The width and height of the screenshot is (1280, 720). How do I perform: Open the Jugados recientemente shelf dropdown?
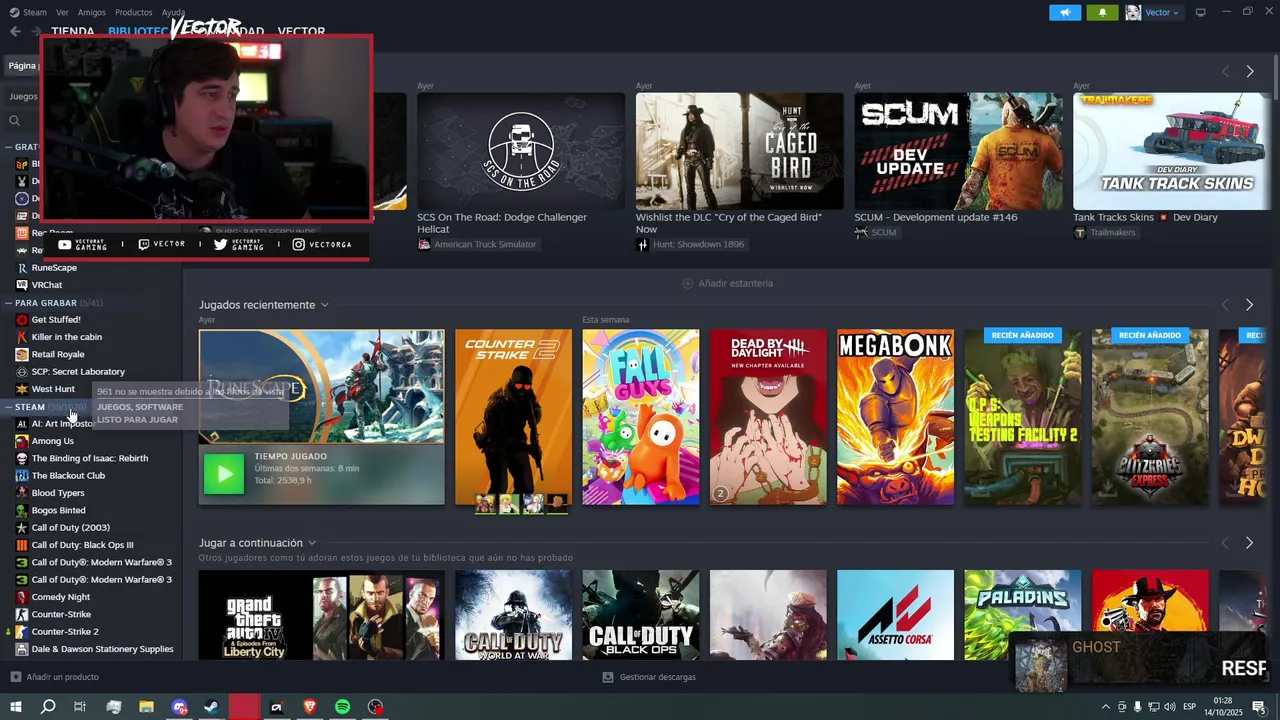tap(324, 305)
